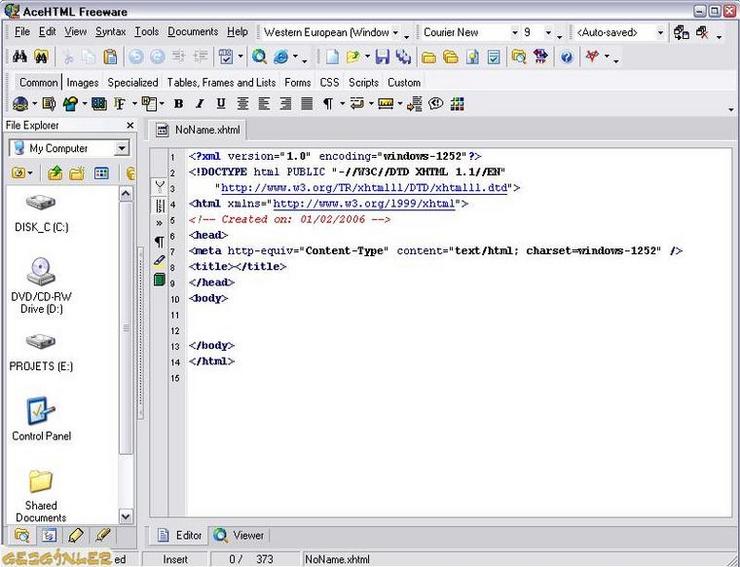Click the Align right icon
740x567 pixels.
coord(285,103)
